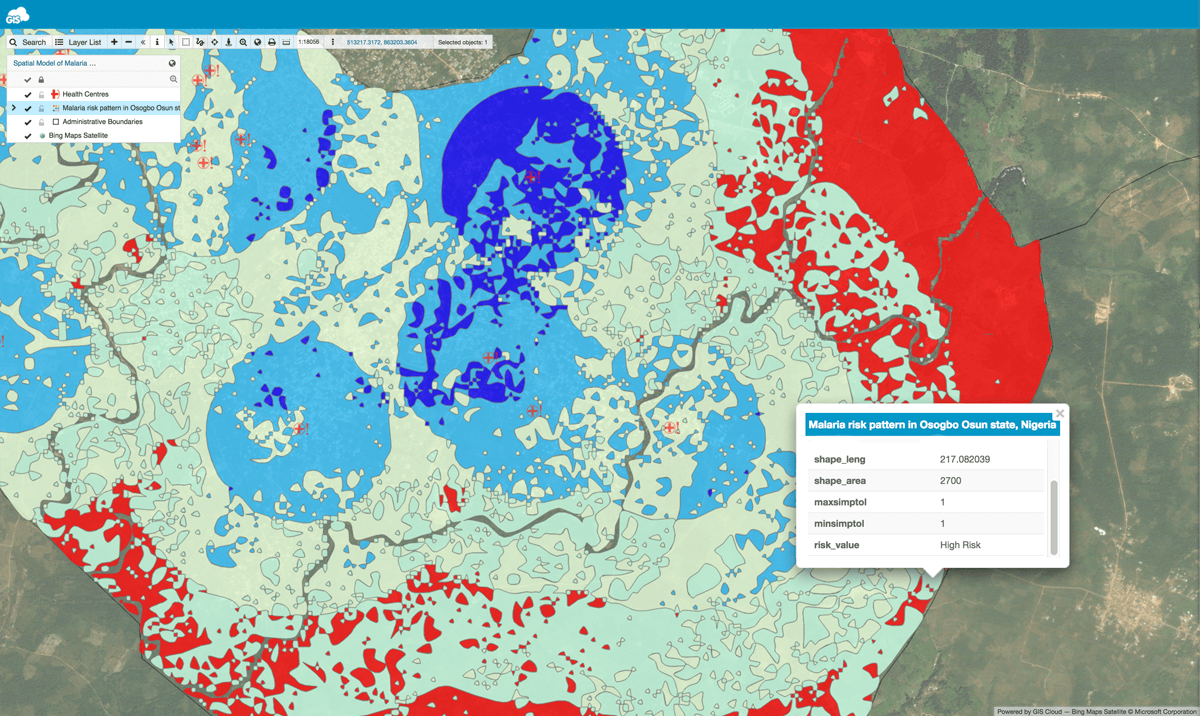This screenshot has width=1200, height=716.
Task: Collapse the toolbar with the chevron icon
Action: 143,42
